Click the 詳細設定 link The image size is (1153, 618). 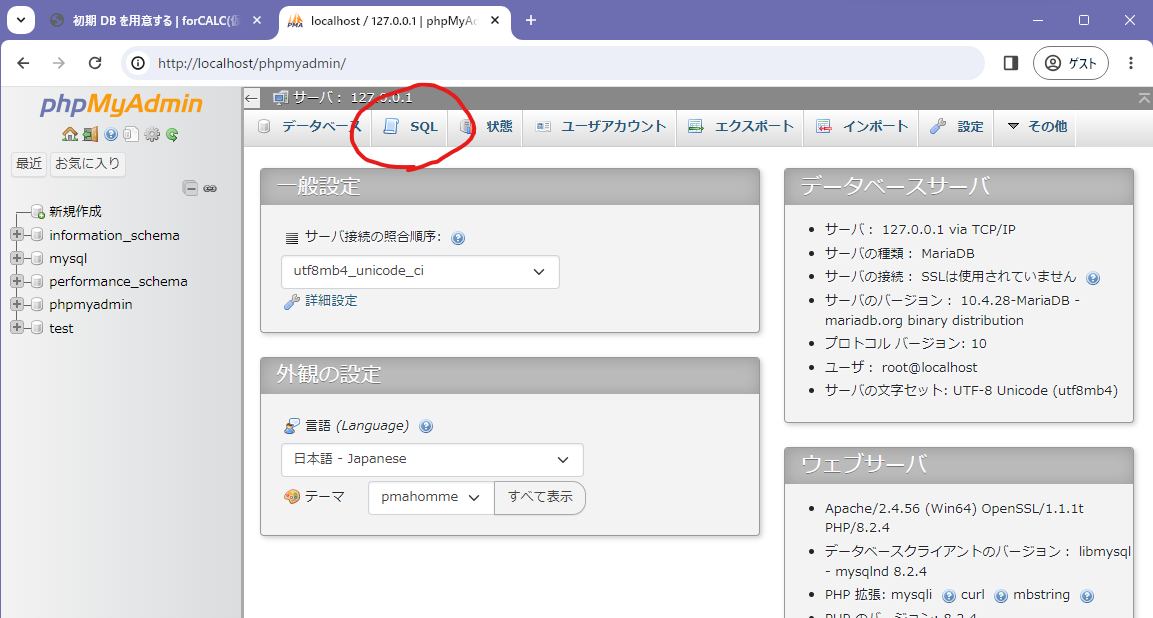330,301
